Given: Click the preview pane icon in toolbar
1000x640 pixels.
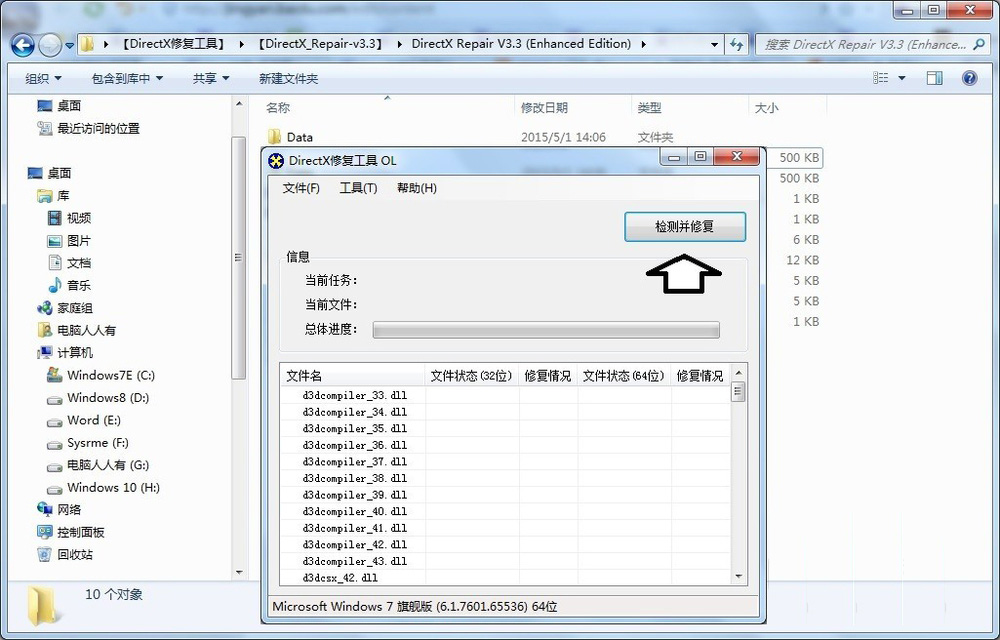Looking at the screenshot, I should 935,77.
